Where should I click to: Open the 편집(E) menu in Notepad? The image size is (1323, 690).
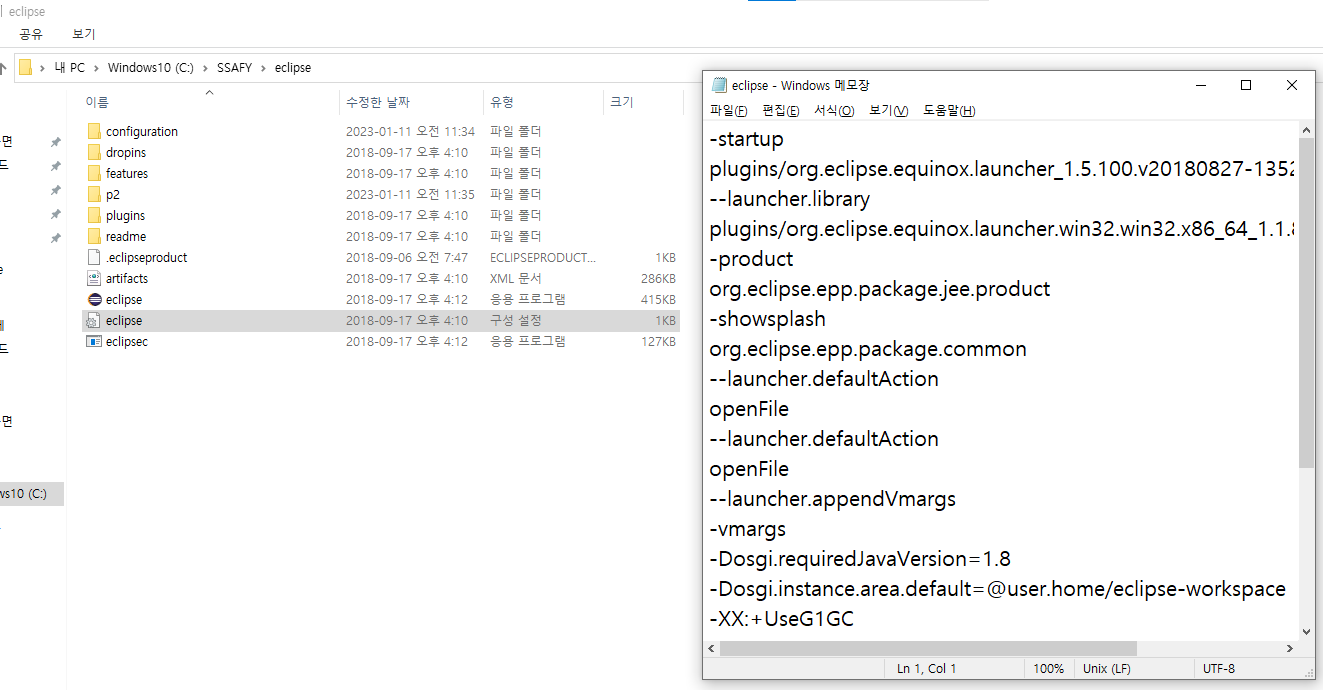(780, 110)
